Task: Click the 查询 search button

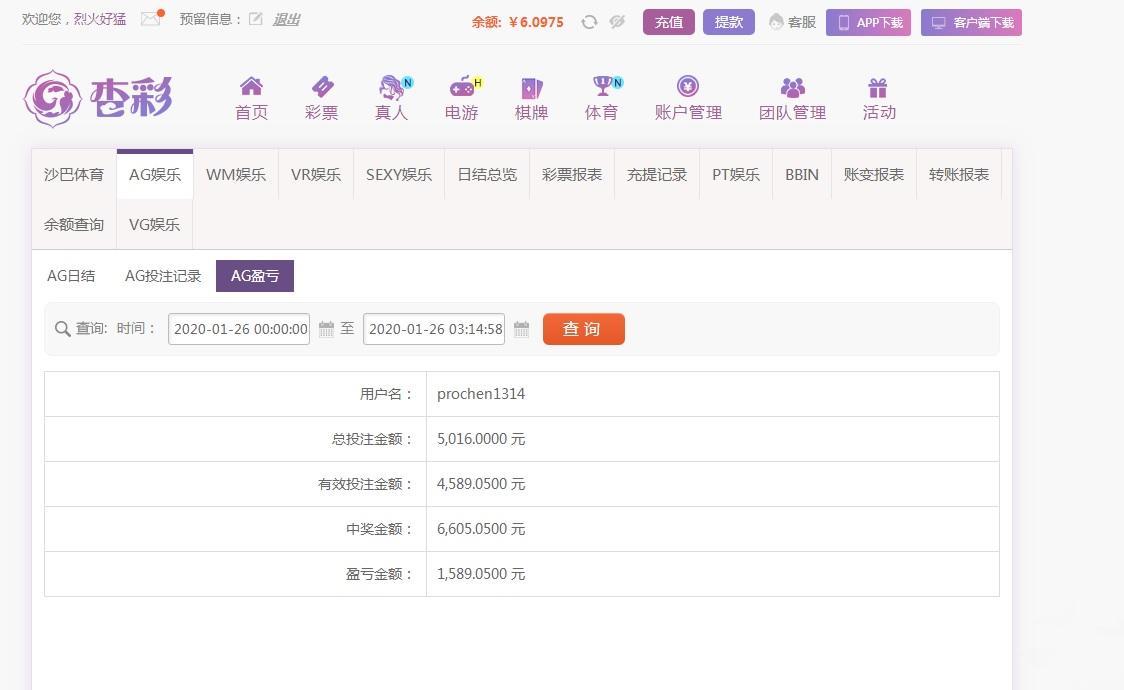Action: [583, 328]
